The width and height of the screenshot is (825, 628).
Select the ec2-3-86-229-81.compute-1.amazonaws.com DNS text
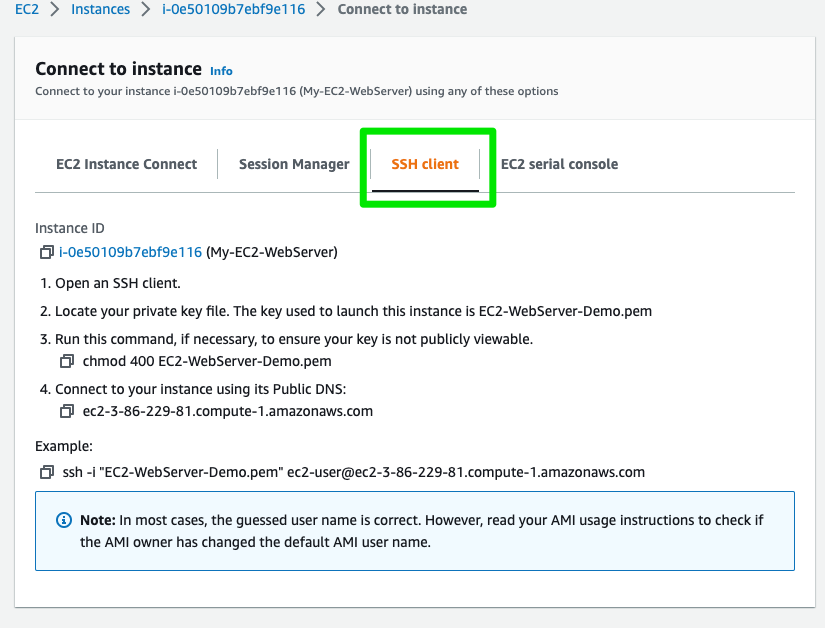pyautogui.click(x=228, y=411)
